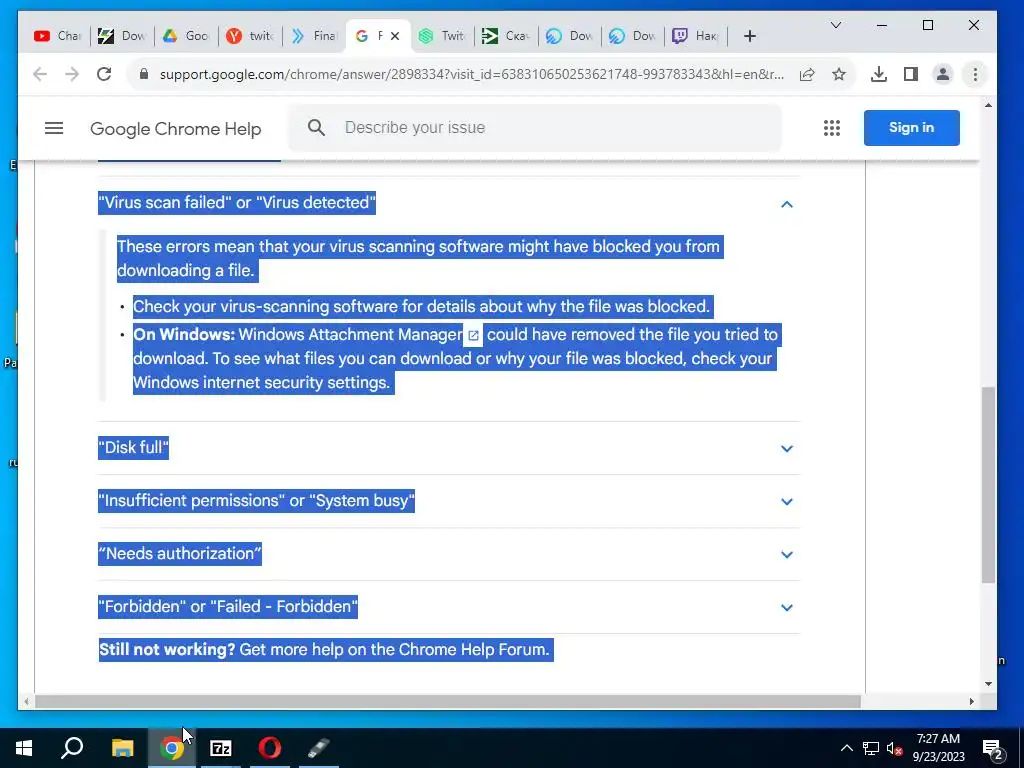Open the USB tool taskbar icon

tap(319, 748)
